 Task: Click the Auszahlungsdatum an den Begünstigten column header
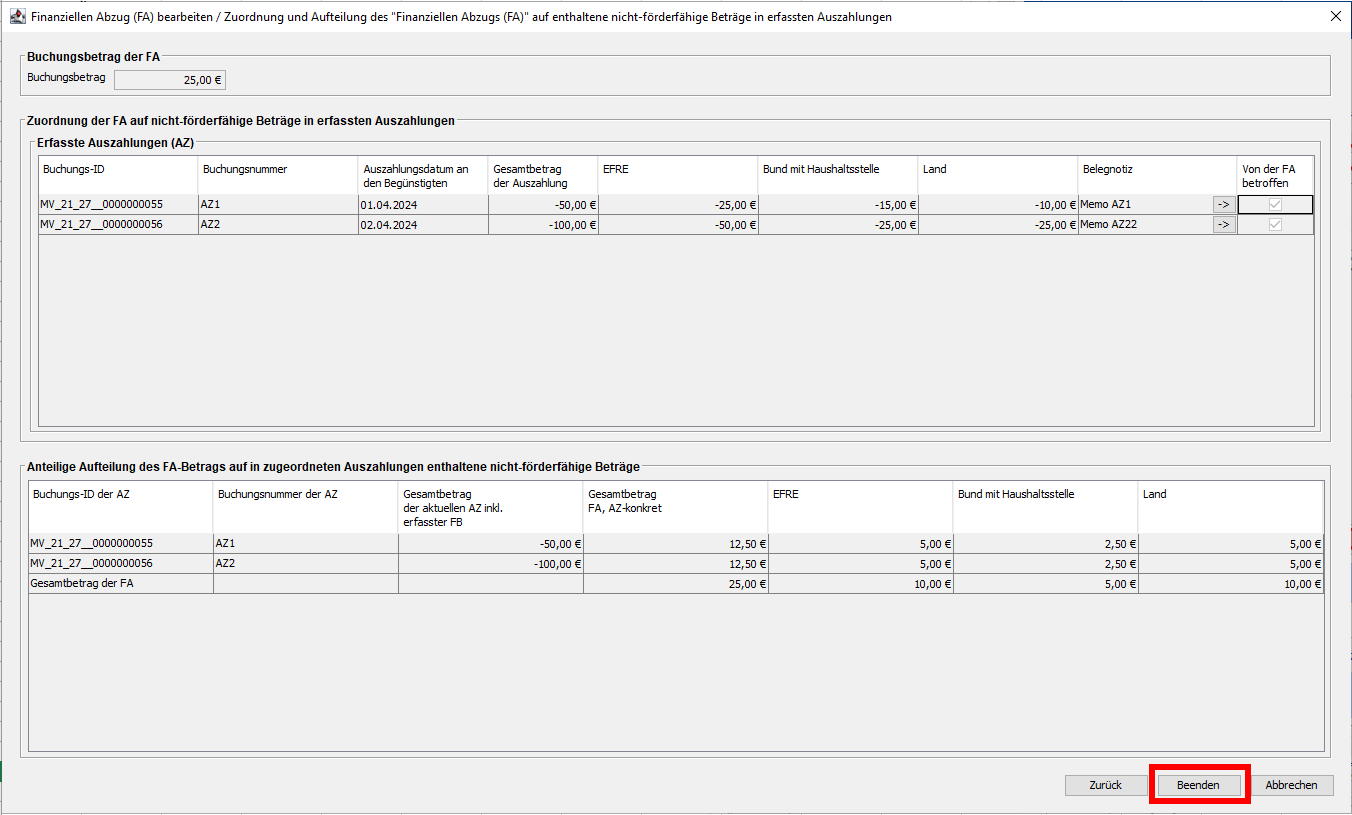click(x=422, y=175)
